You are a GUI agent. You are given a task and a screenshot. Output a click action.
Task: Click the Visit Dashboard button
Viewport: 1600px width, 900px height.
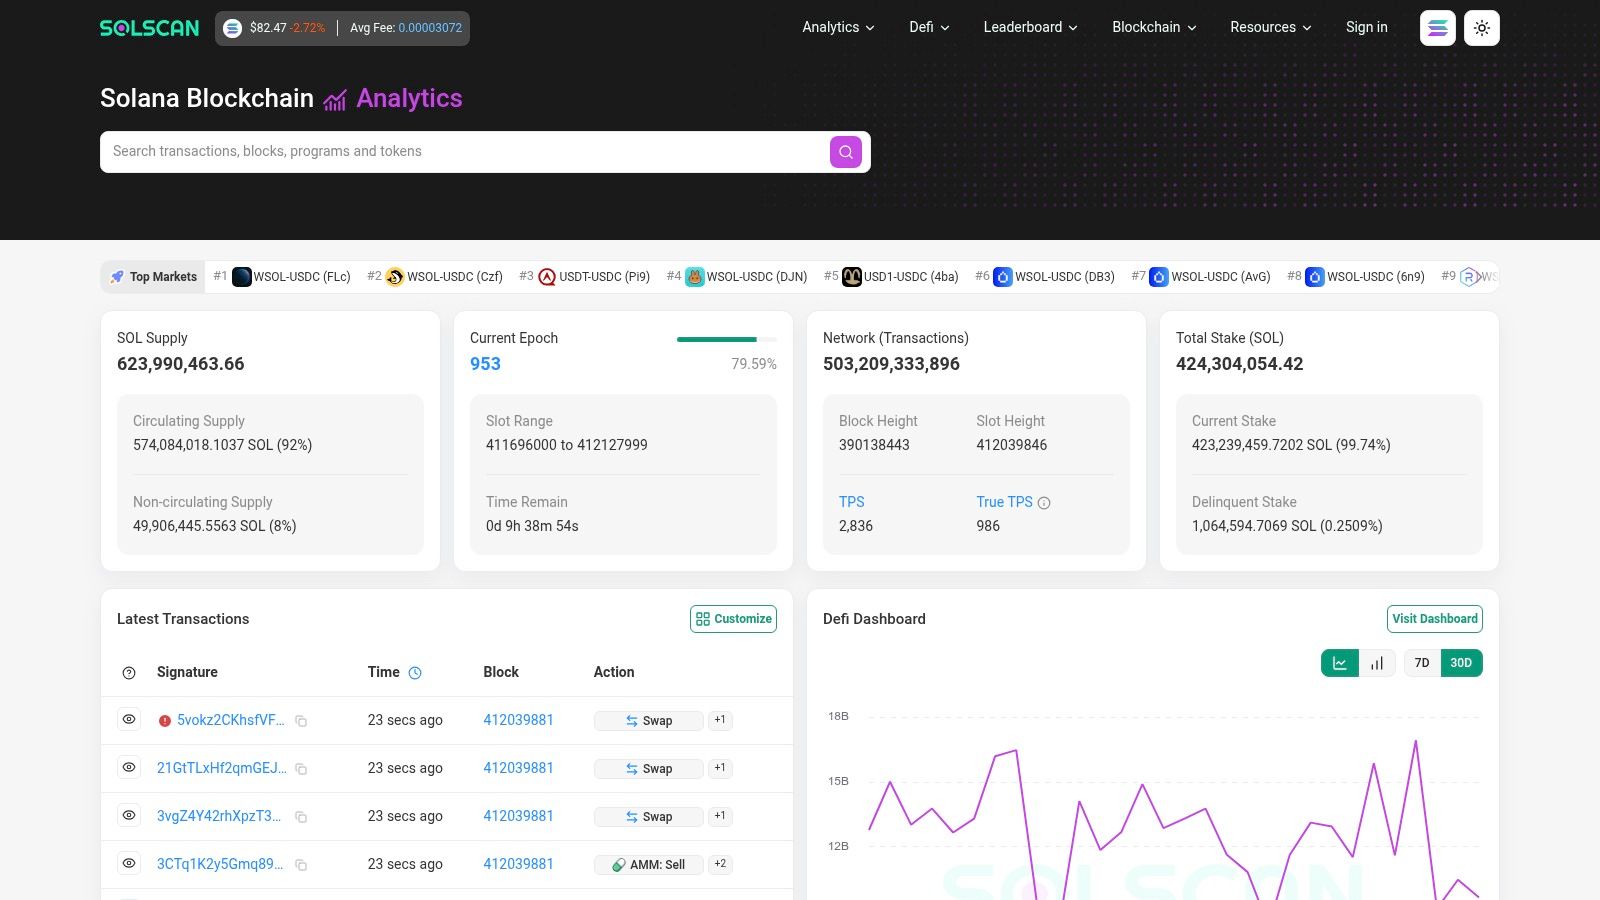tap(1435, 618)
